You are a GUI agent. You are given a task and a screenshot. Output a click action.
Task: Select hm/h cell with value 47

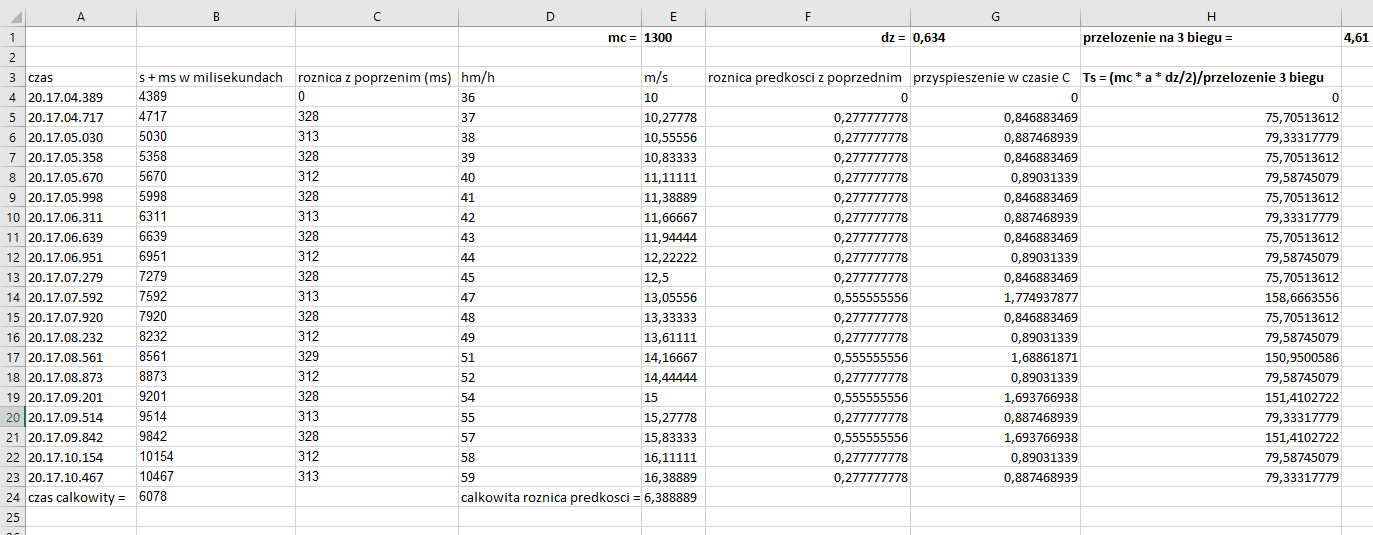tap(550, 297)
